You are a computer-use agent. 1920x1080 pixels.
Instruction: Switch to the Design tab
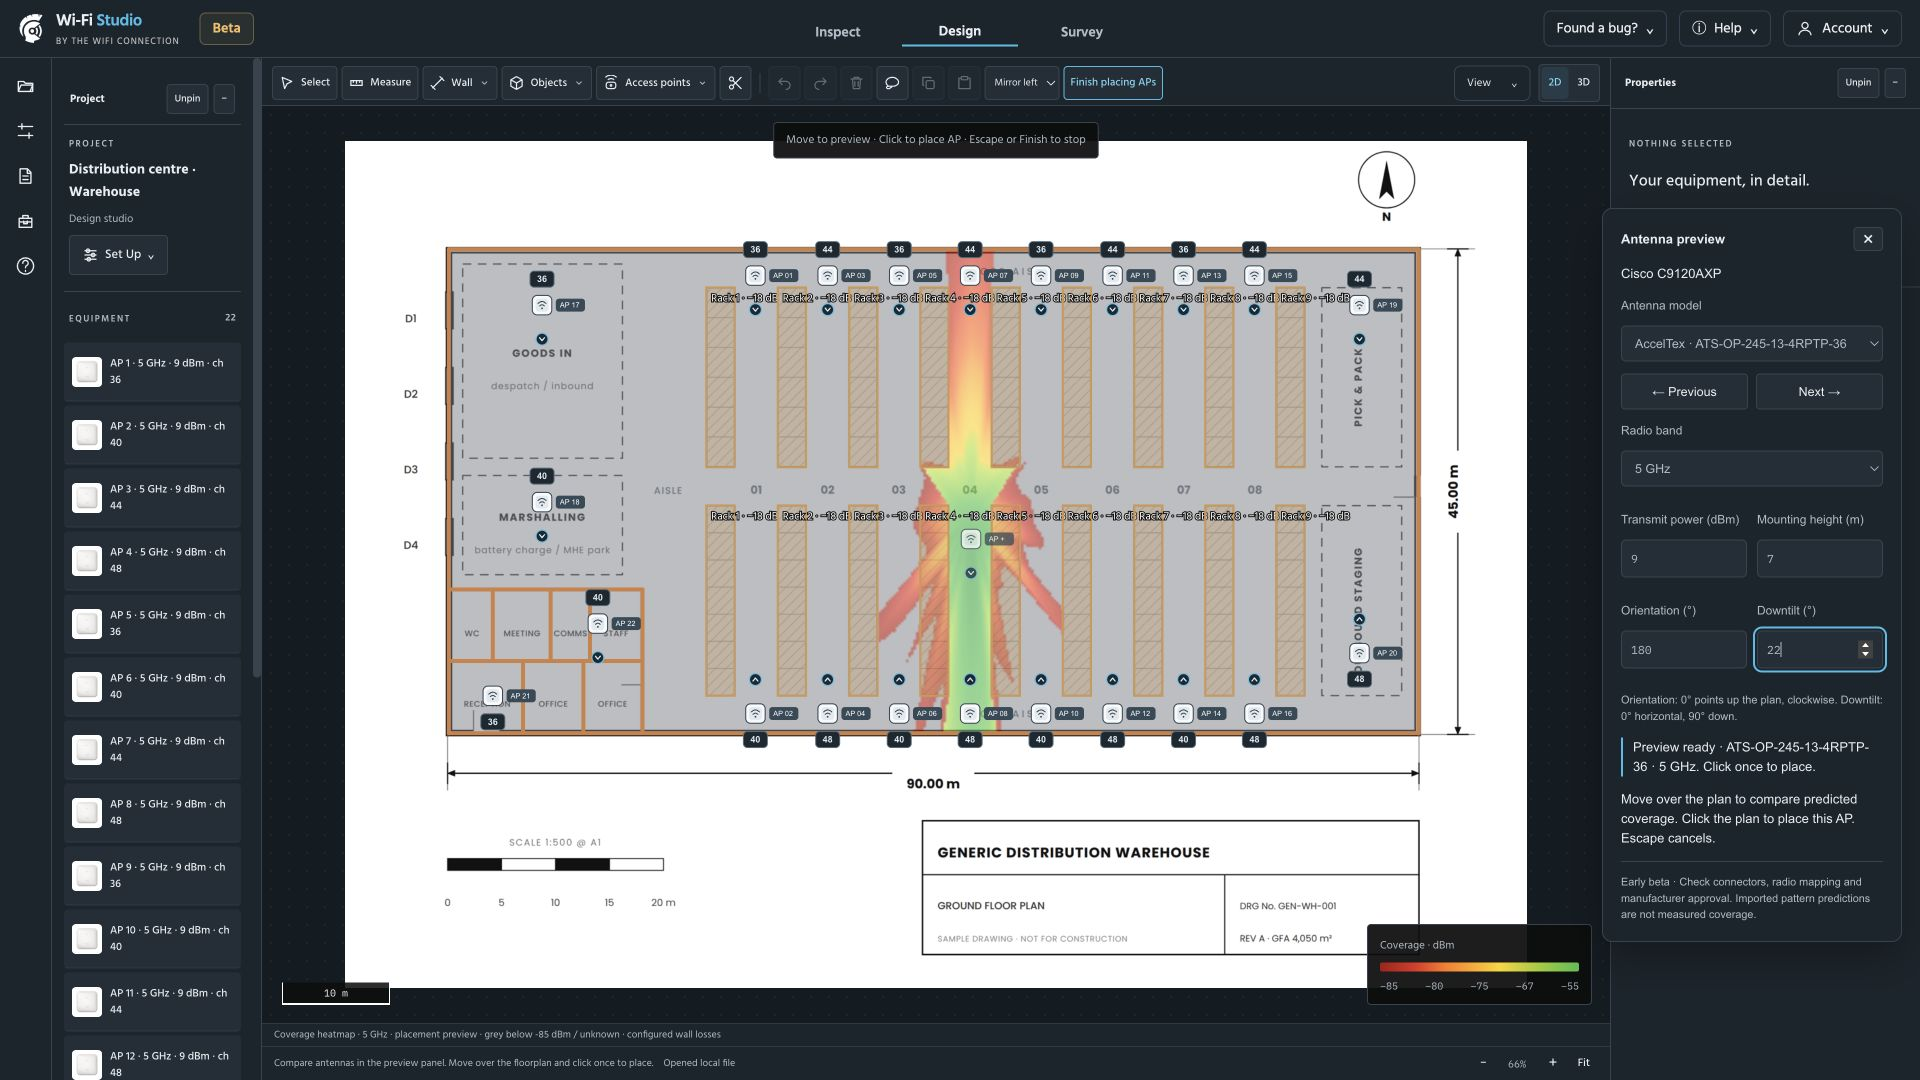(x=959, y=31)
